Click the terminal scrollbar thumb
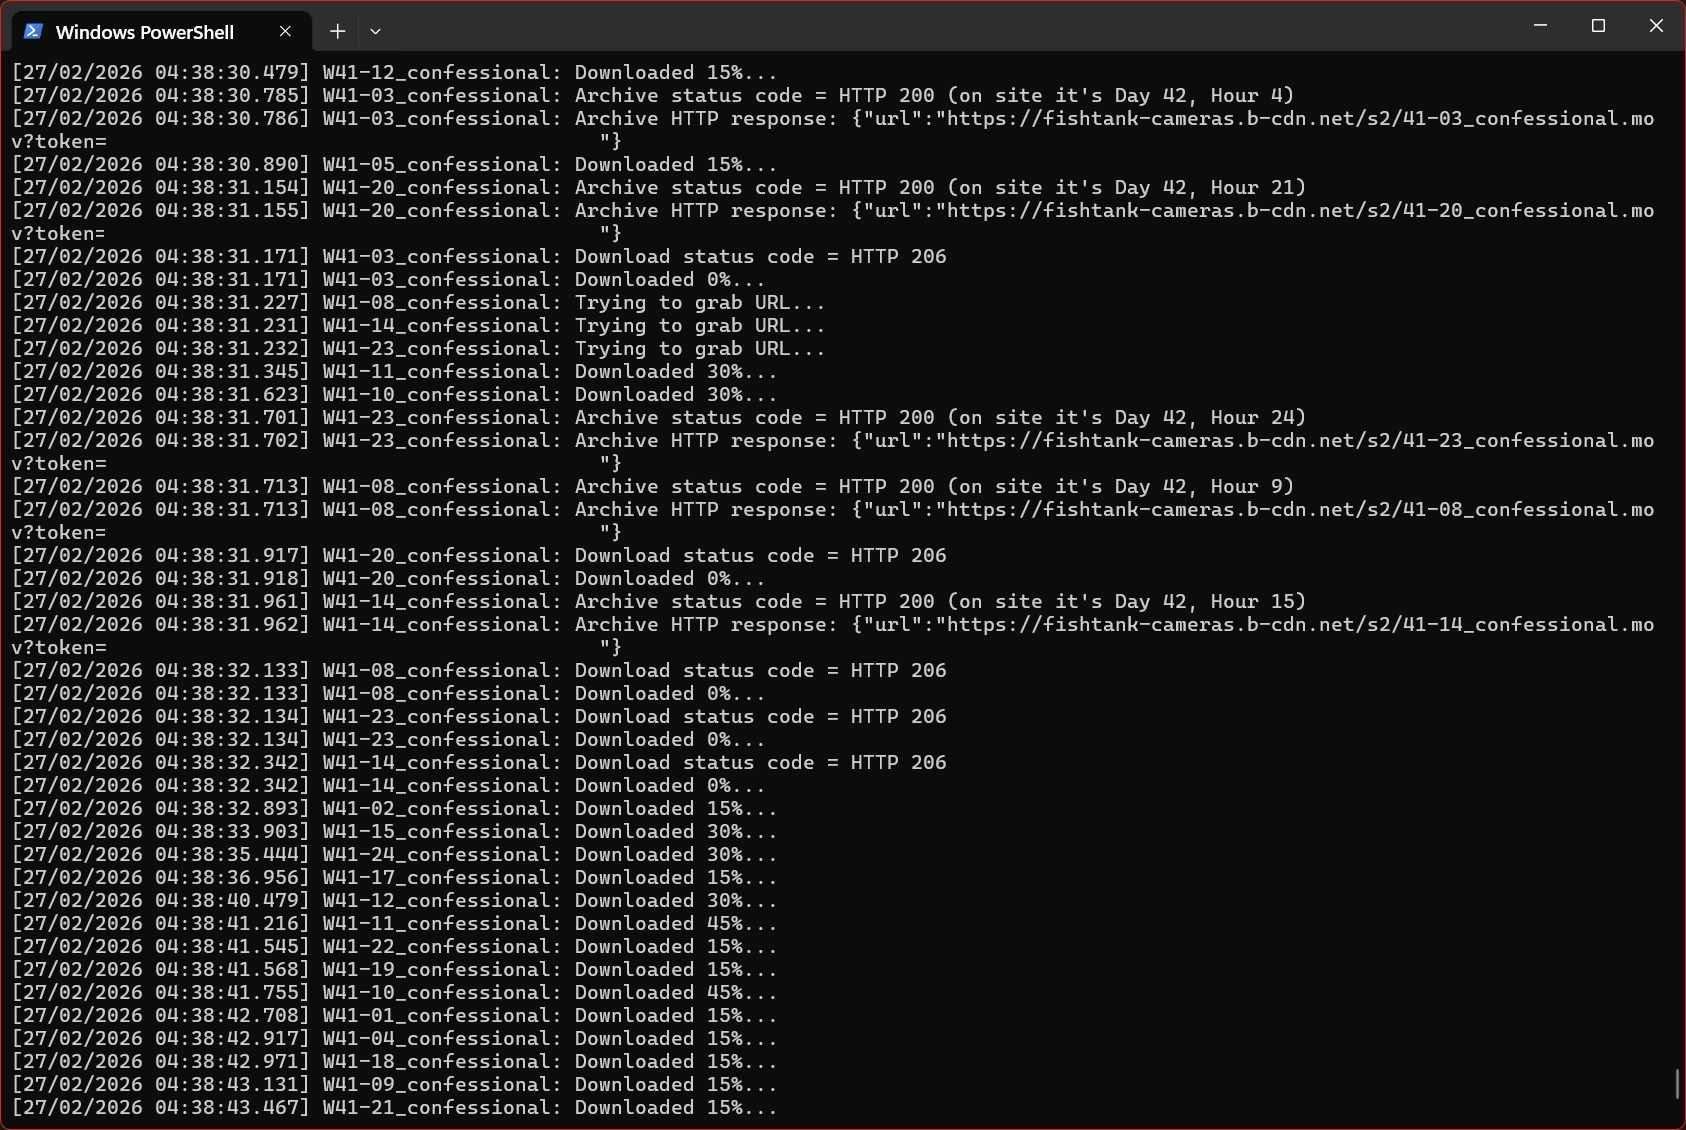 point(1677,1084)
